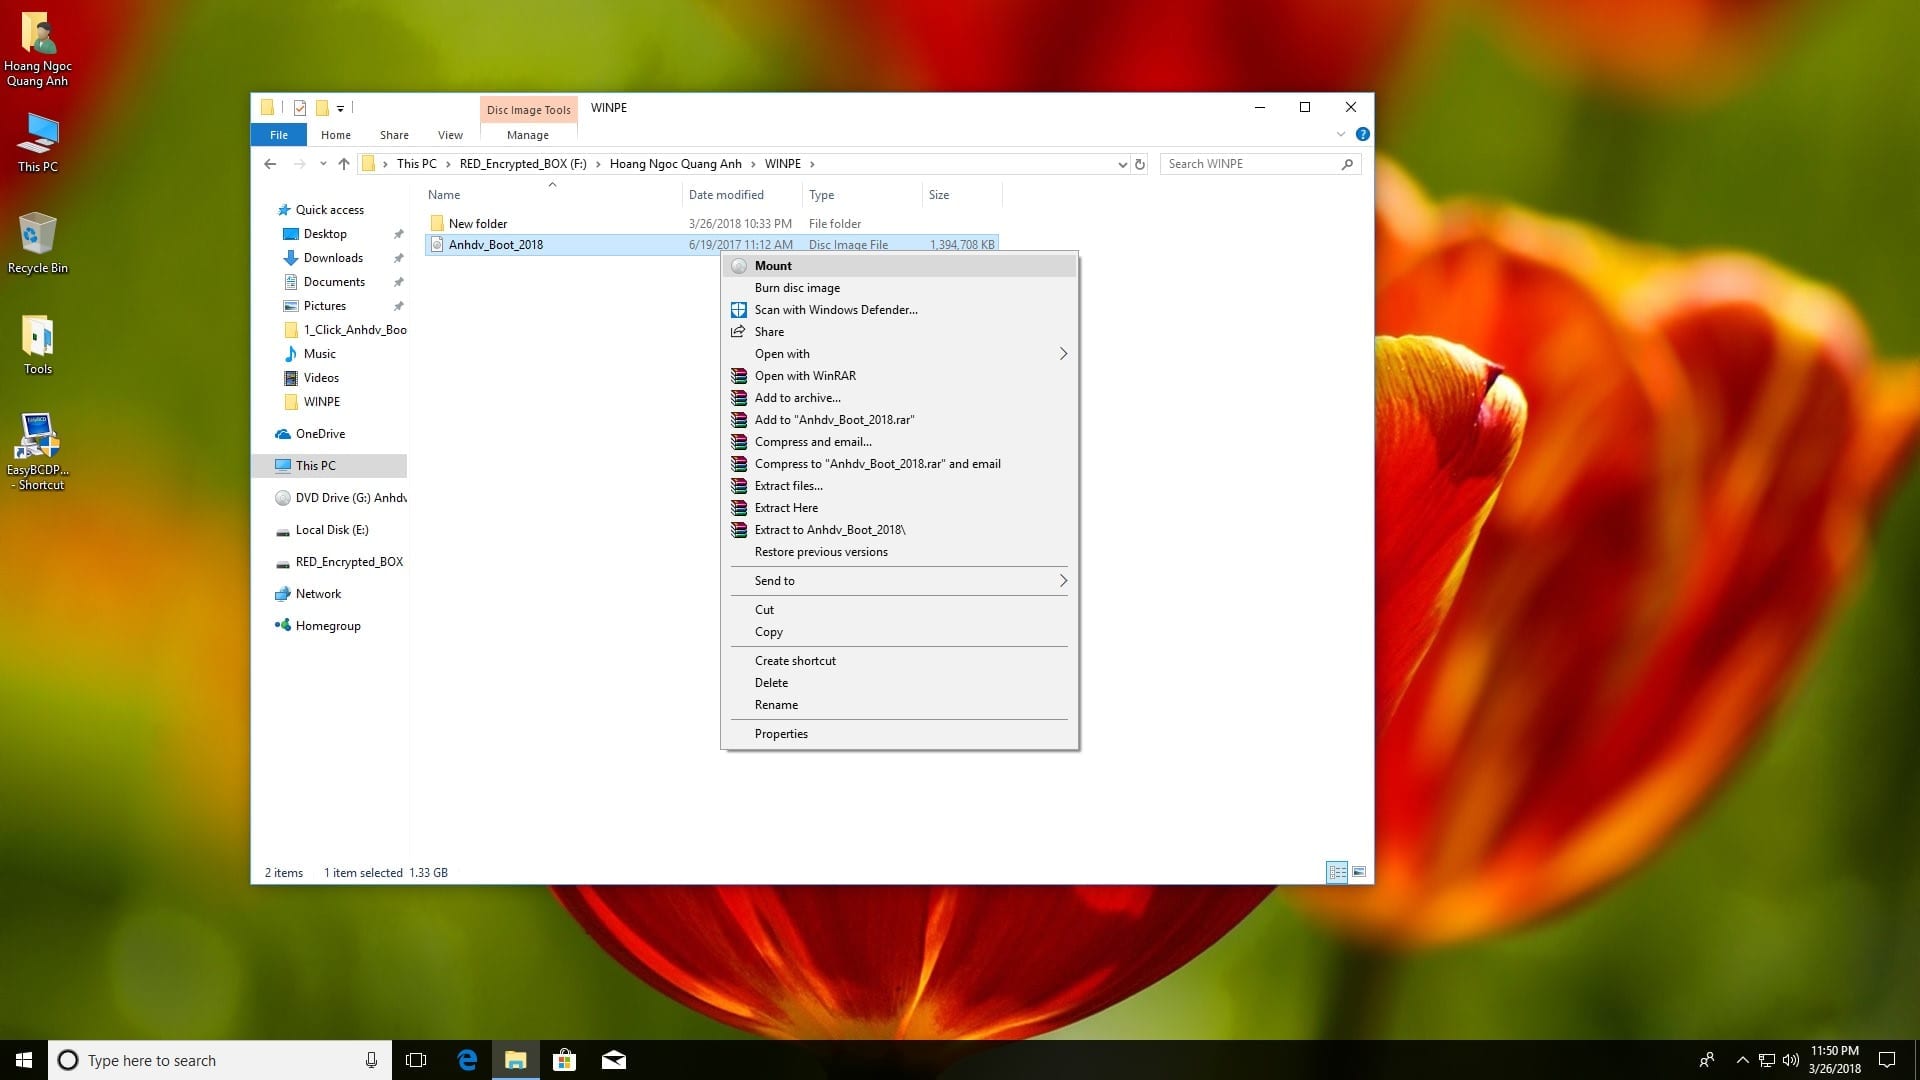Screen dimensions: 1920x1080
Task: Open Mail app from taskbar
Action: 613,1060
